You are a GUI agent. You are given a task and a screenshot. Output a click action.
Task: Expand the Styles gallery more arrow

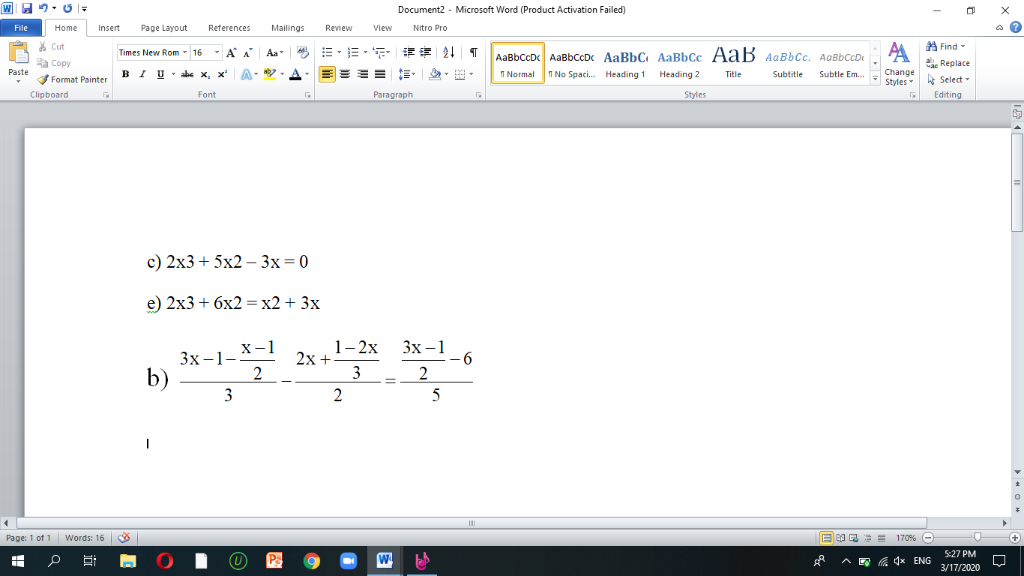875,79
